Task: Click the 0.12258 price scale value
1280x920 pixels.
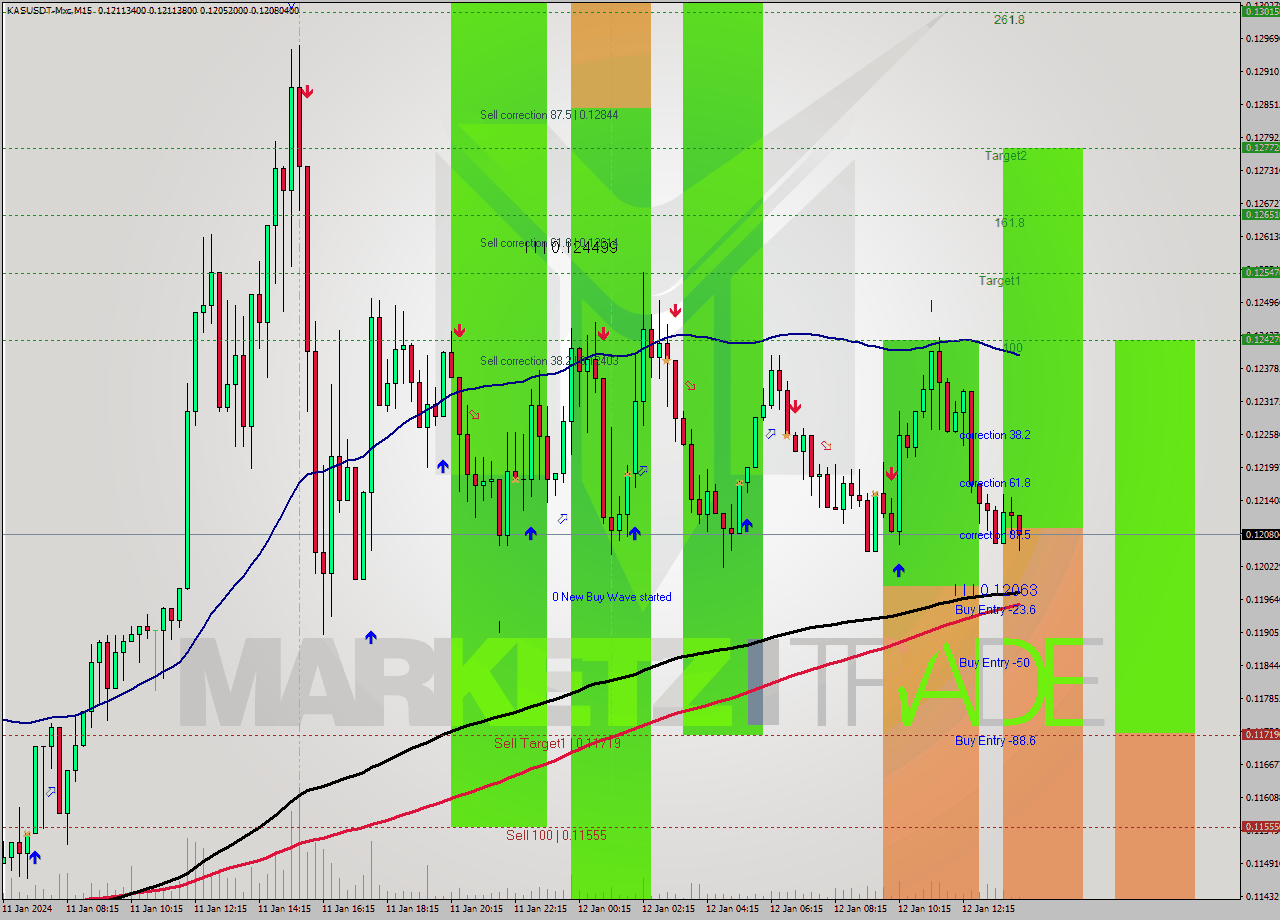Action: (x=1262, y=435)
